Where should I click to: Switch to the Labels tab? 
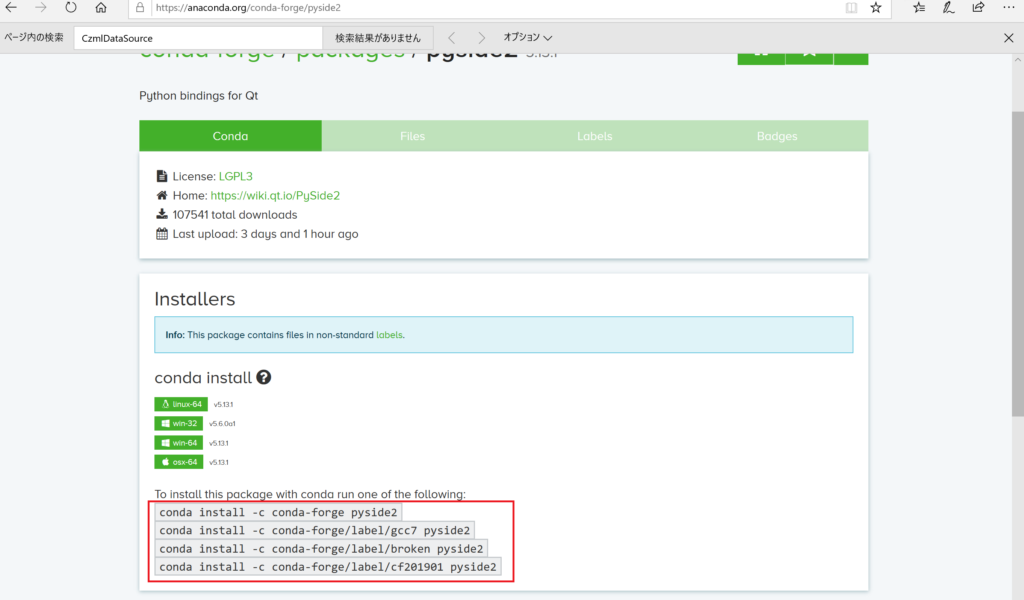point(594,136)
